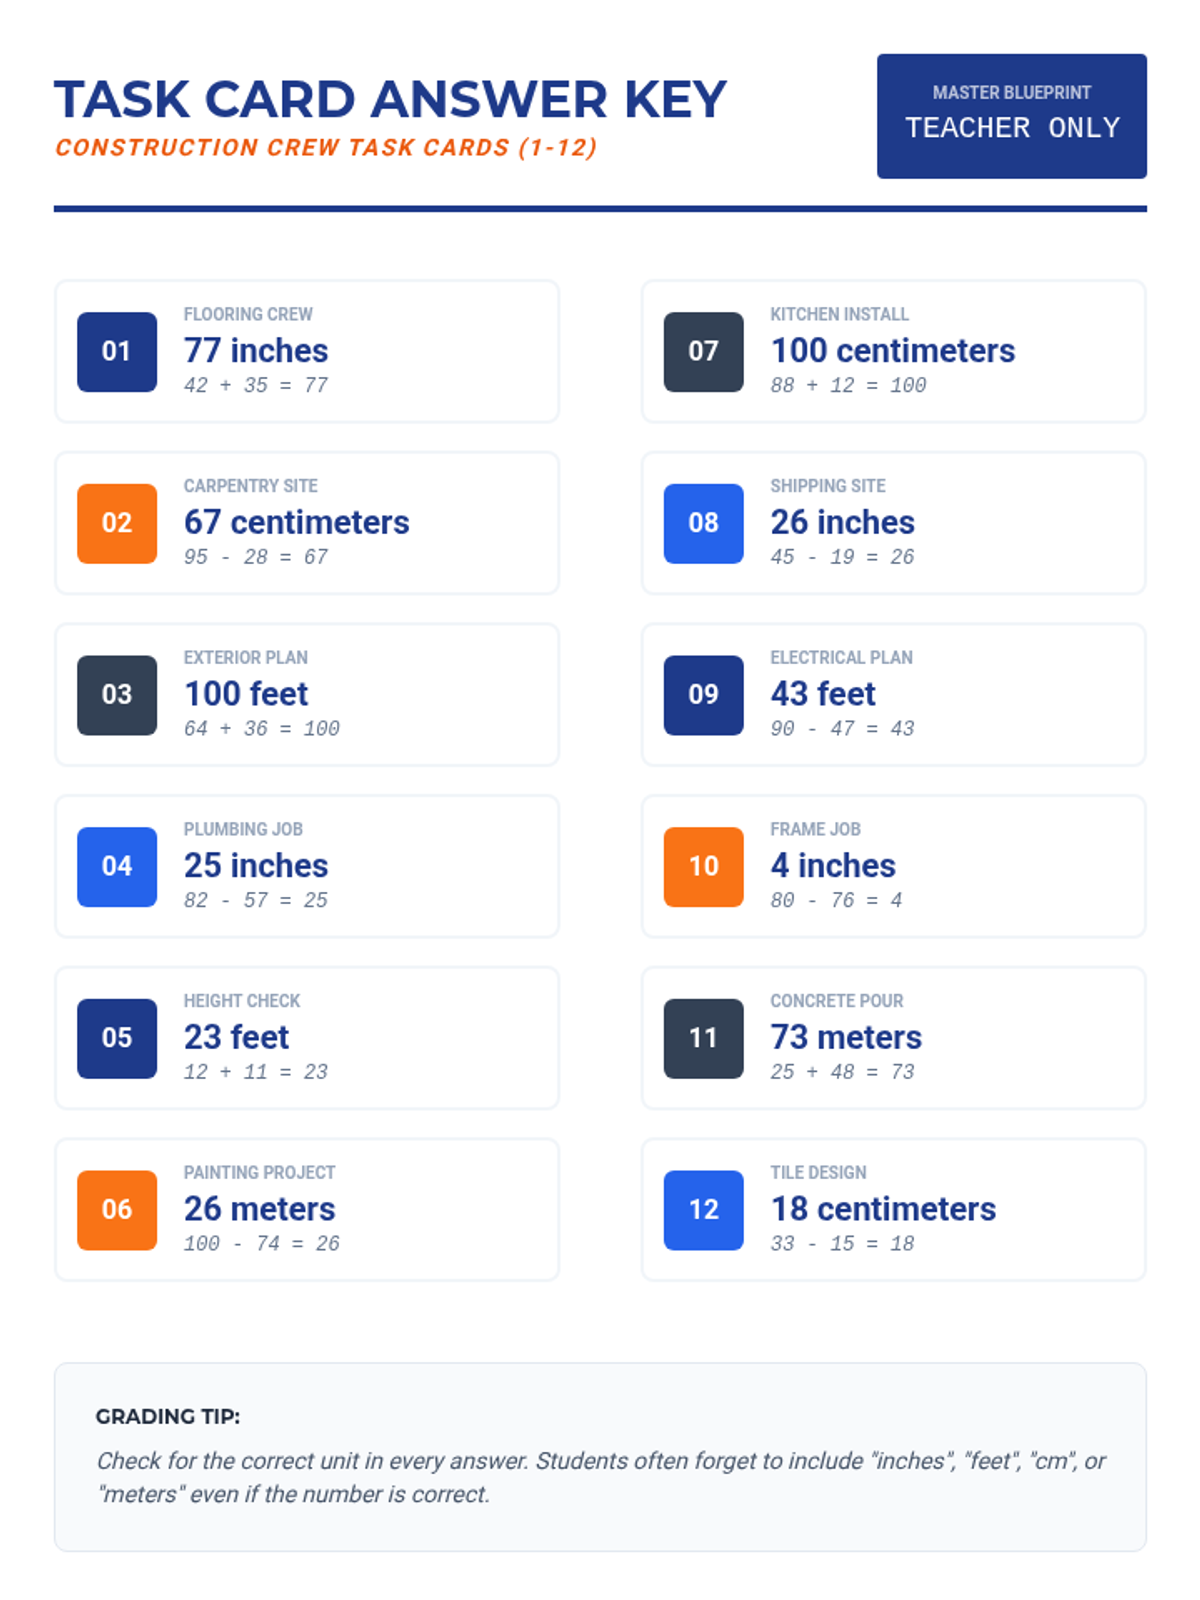Click the orange 02 Carpentry Site badge
The height and width of the screenshot is (1600, 1200).
117,523
